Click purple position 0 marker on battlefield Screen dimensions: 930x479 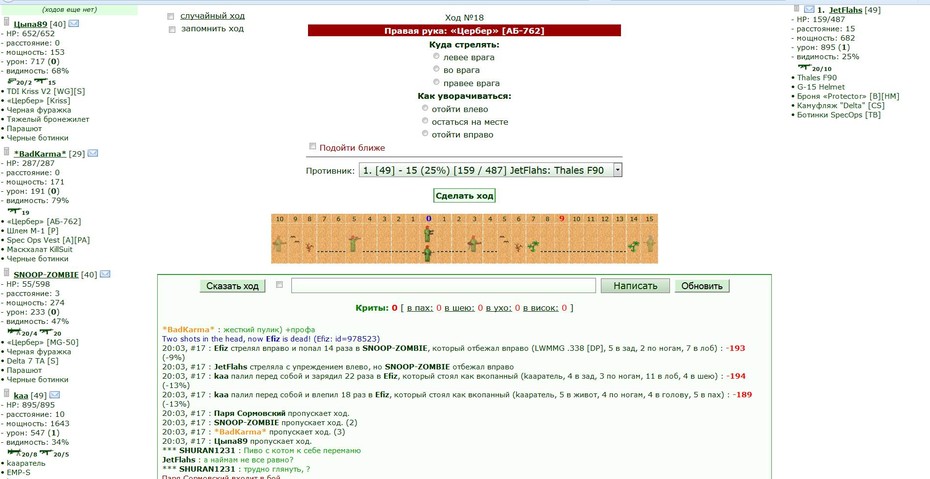point(428,219)
